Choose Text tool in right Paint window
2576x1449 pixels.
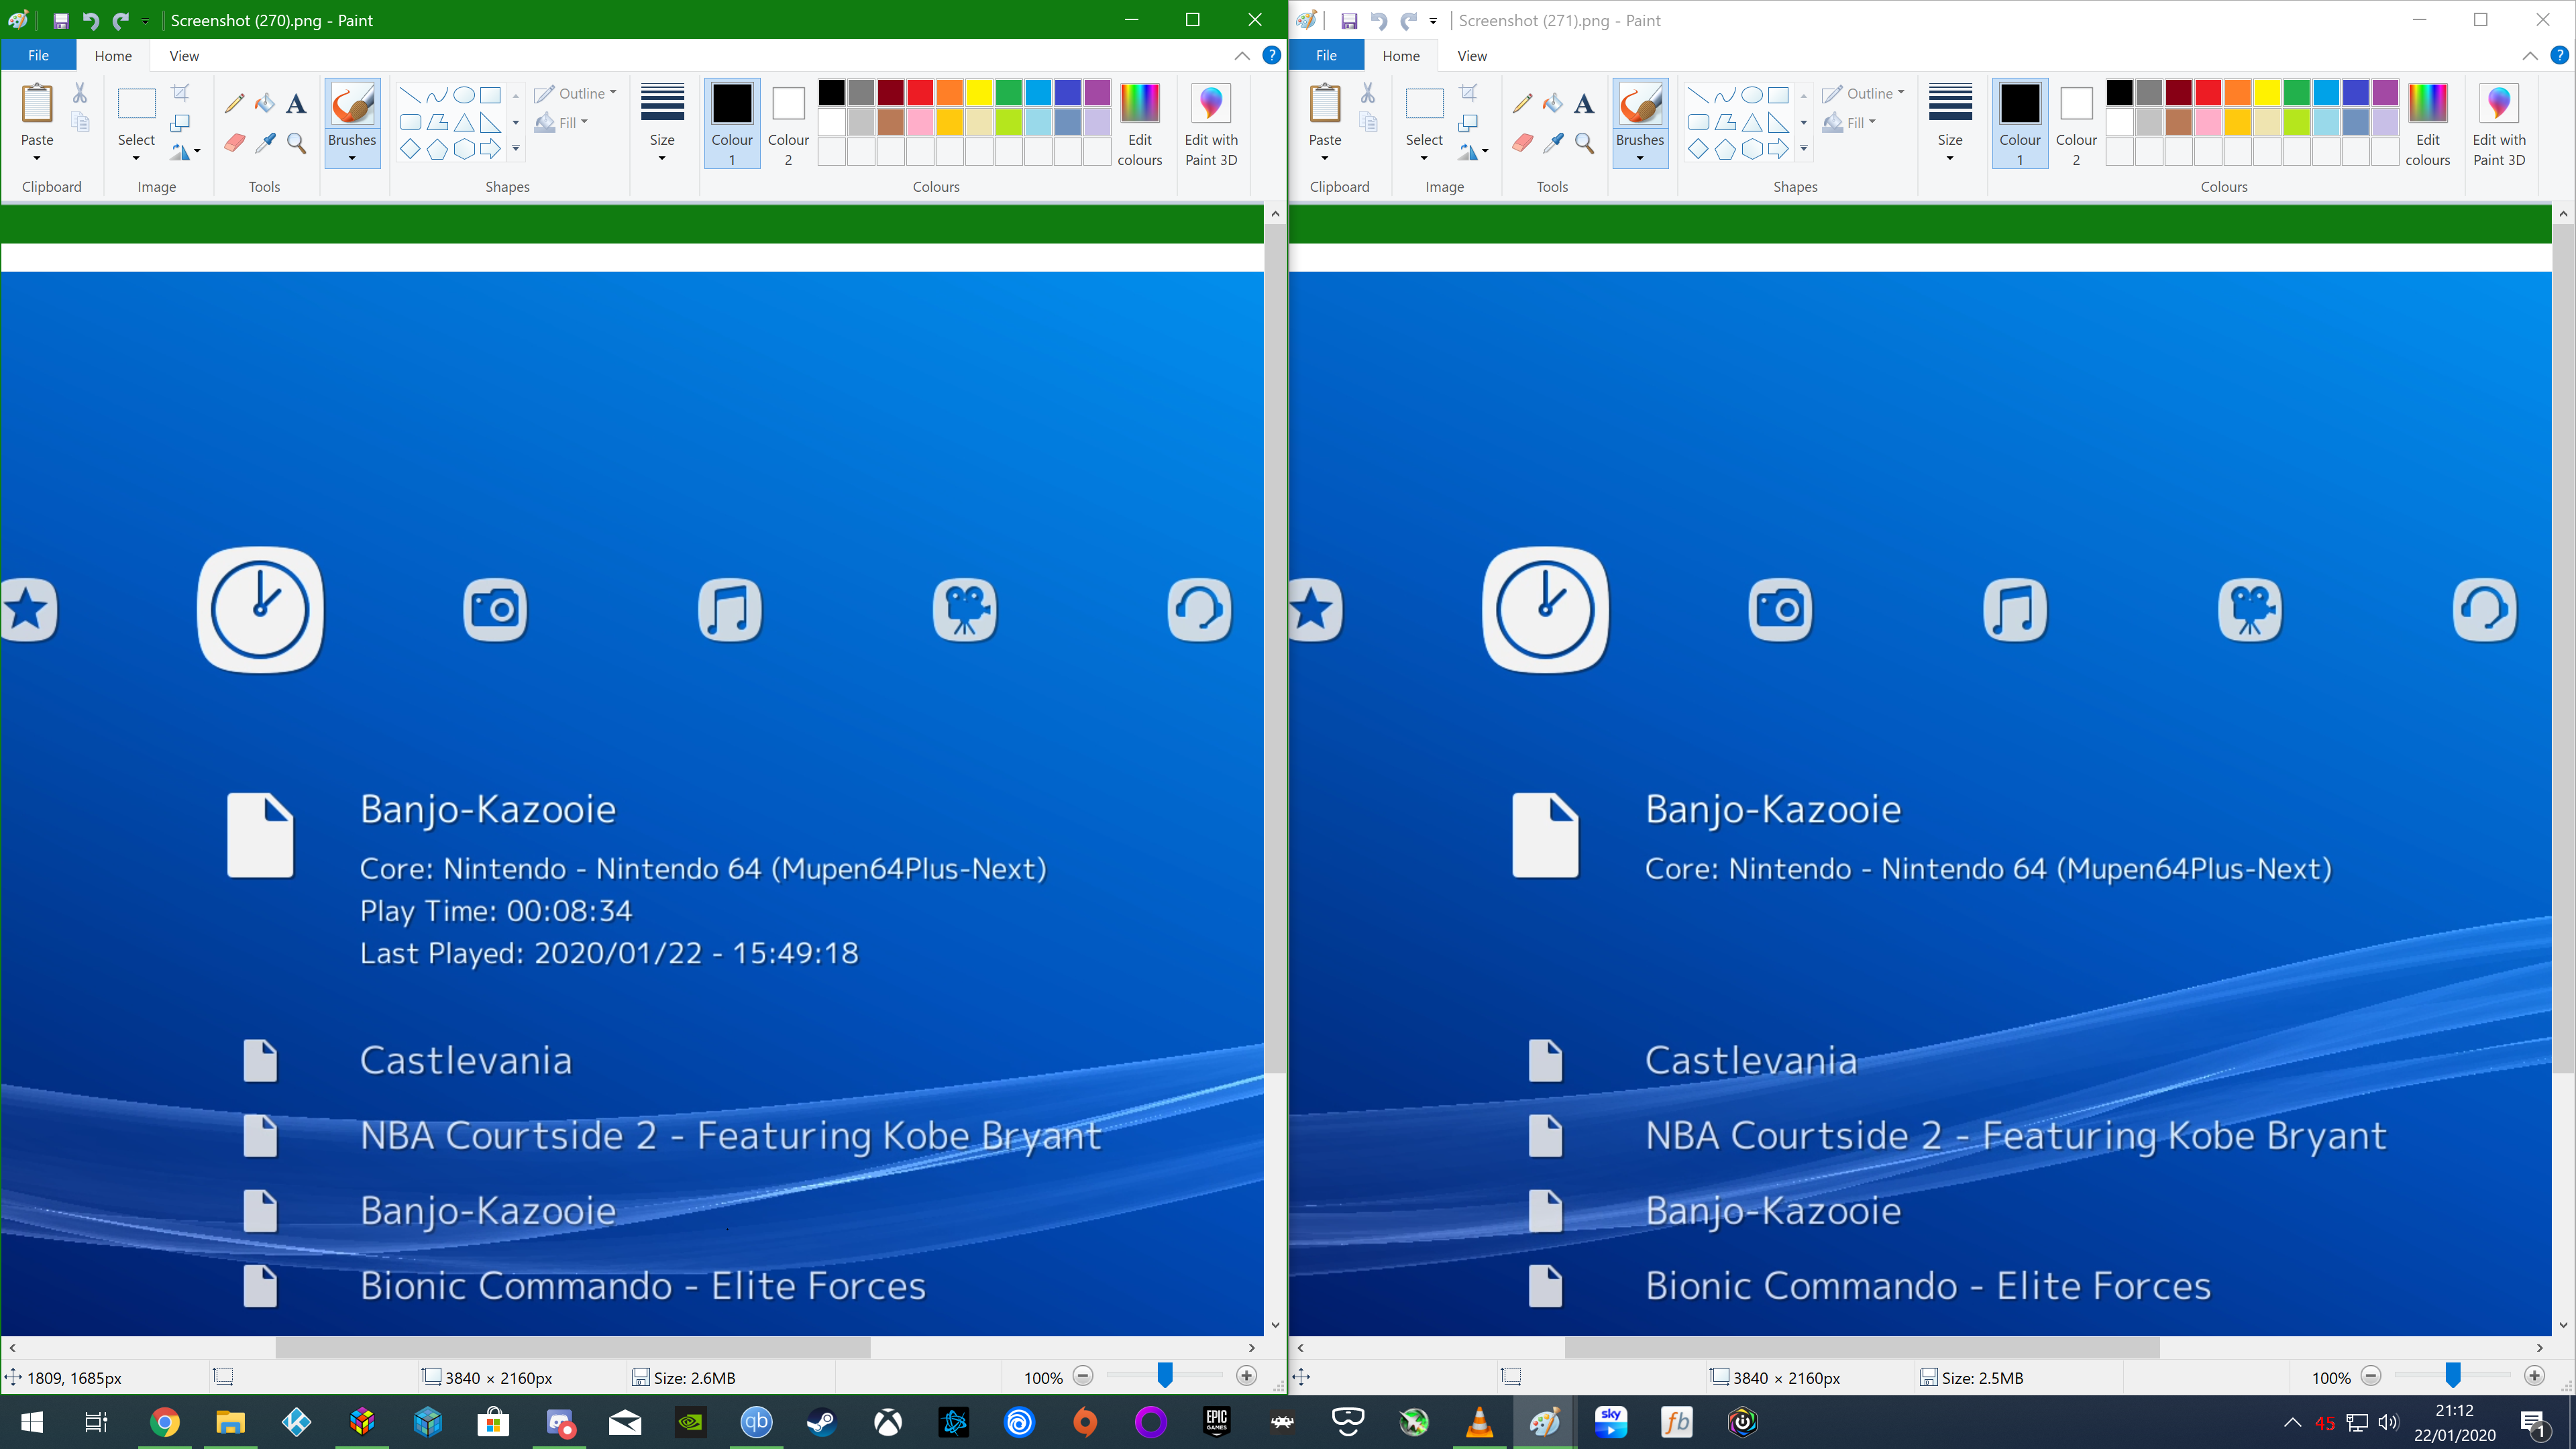[1584, 103]
